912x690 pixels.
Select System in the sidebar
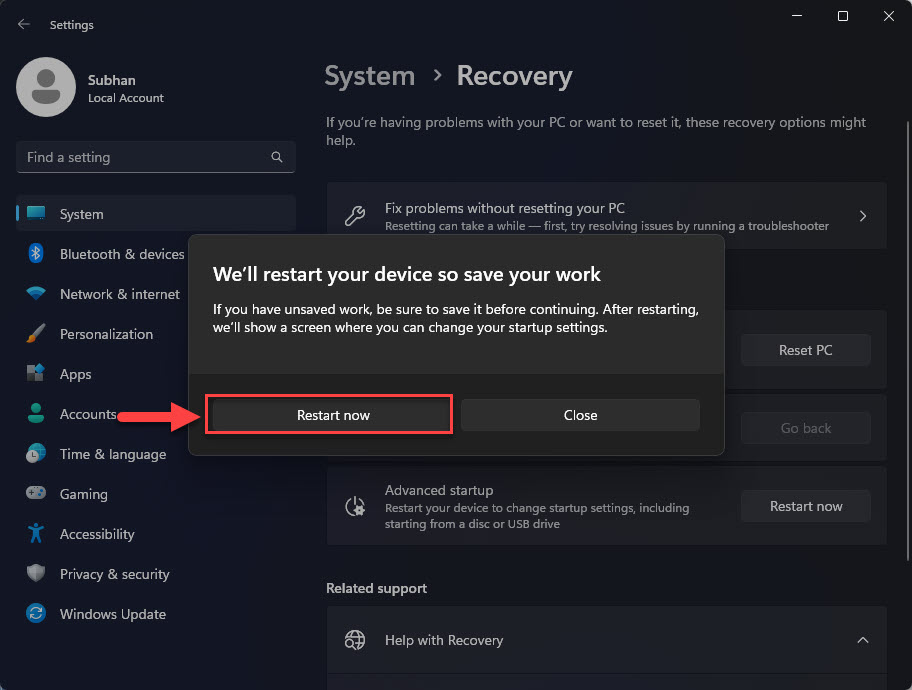tap(81, 214)
